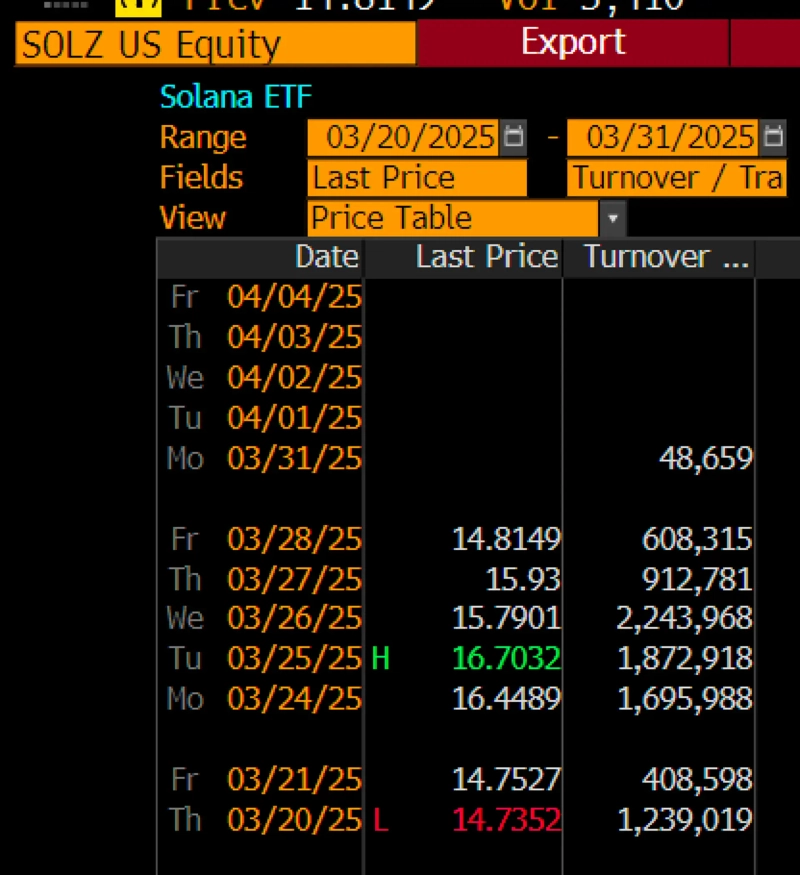Viewport: 800px width, 875px height.
Task: Select the 03/28/25 row date
Action: (294, 539)
